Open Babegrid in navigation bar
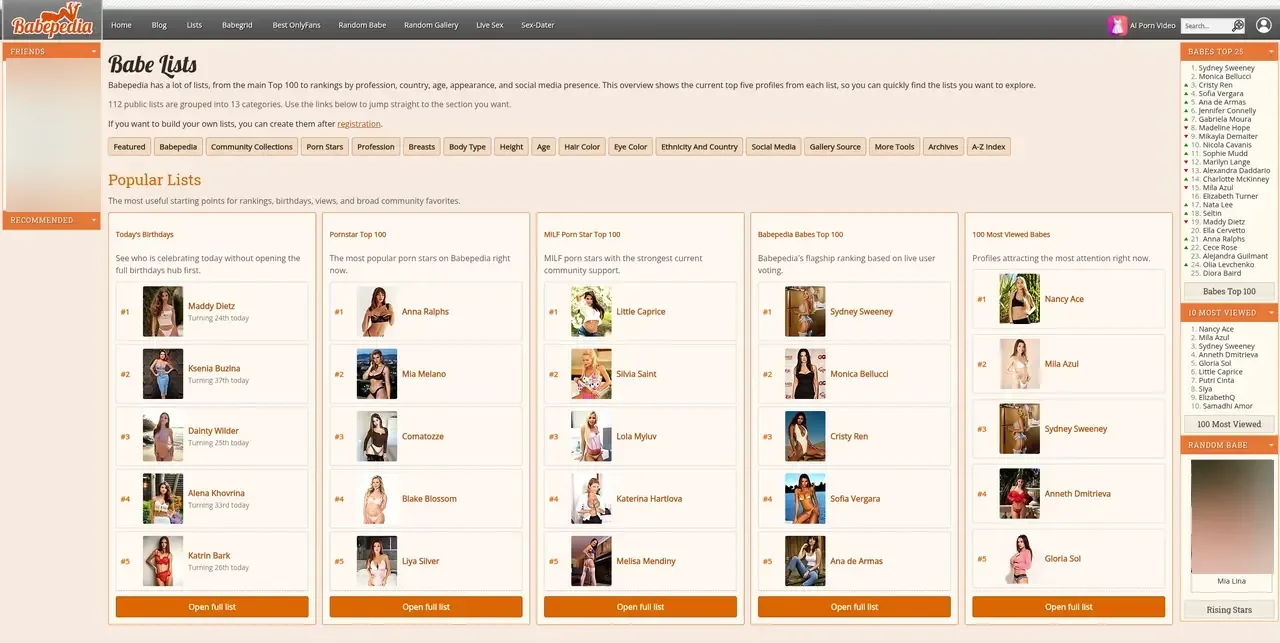Viewport: 1280px width, 643px height. 237,25
